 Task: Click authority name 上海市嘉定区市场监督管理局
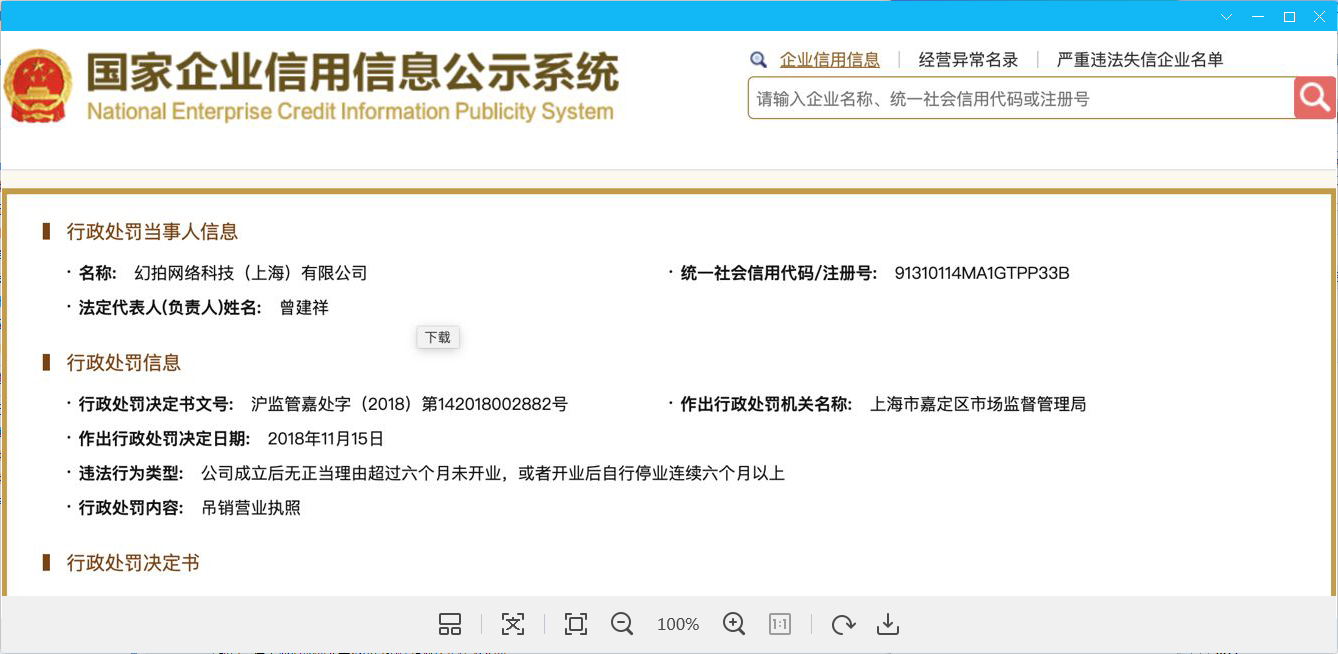[x=978, y=405]
